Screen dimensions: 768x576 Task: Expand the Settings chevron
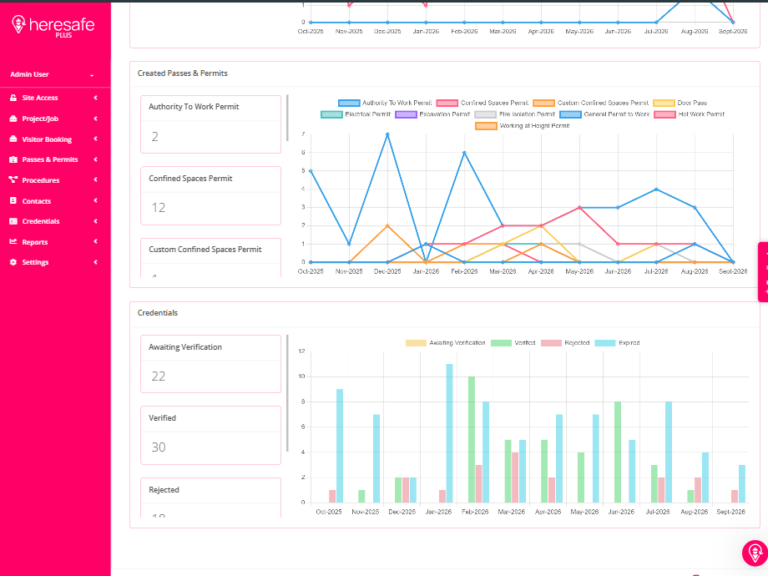click(96, 262)
